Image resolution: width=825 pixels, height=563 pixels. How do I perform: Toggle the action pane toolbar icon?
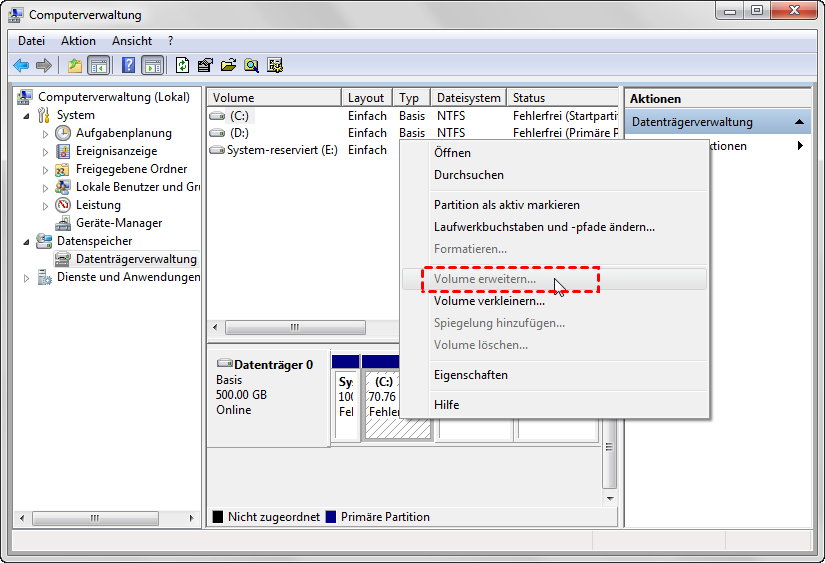pyautogui.click(x=153, y=66)
